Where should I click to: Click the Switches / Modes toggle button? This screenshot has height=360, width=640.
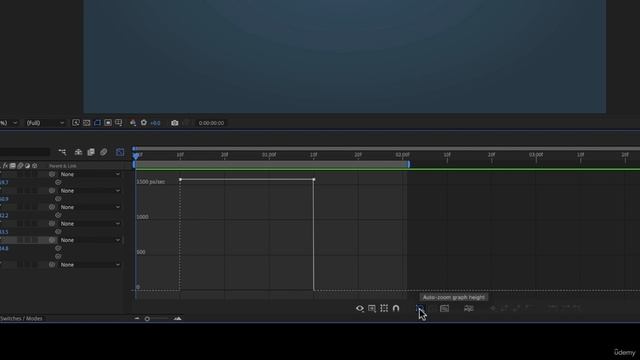click(x=21, y=318)
